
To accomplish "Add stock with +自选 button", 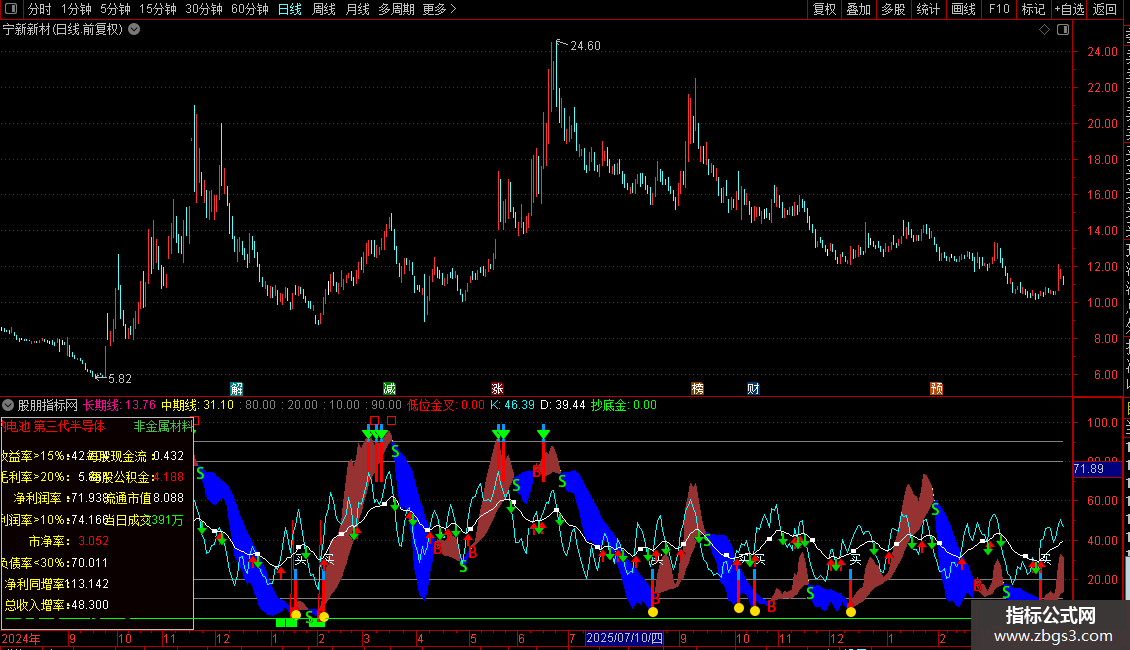I will point(1069,9).
